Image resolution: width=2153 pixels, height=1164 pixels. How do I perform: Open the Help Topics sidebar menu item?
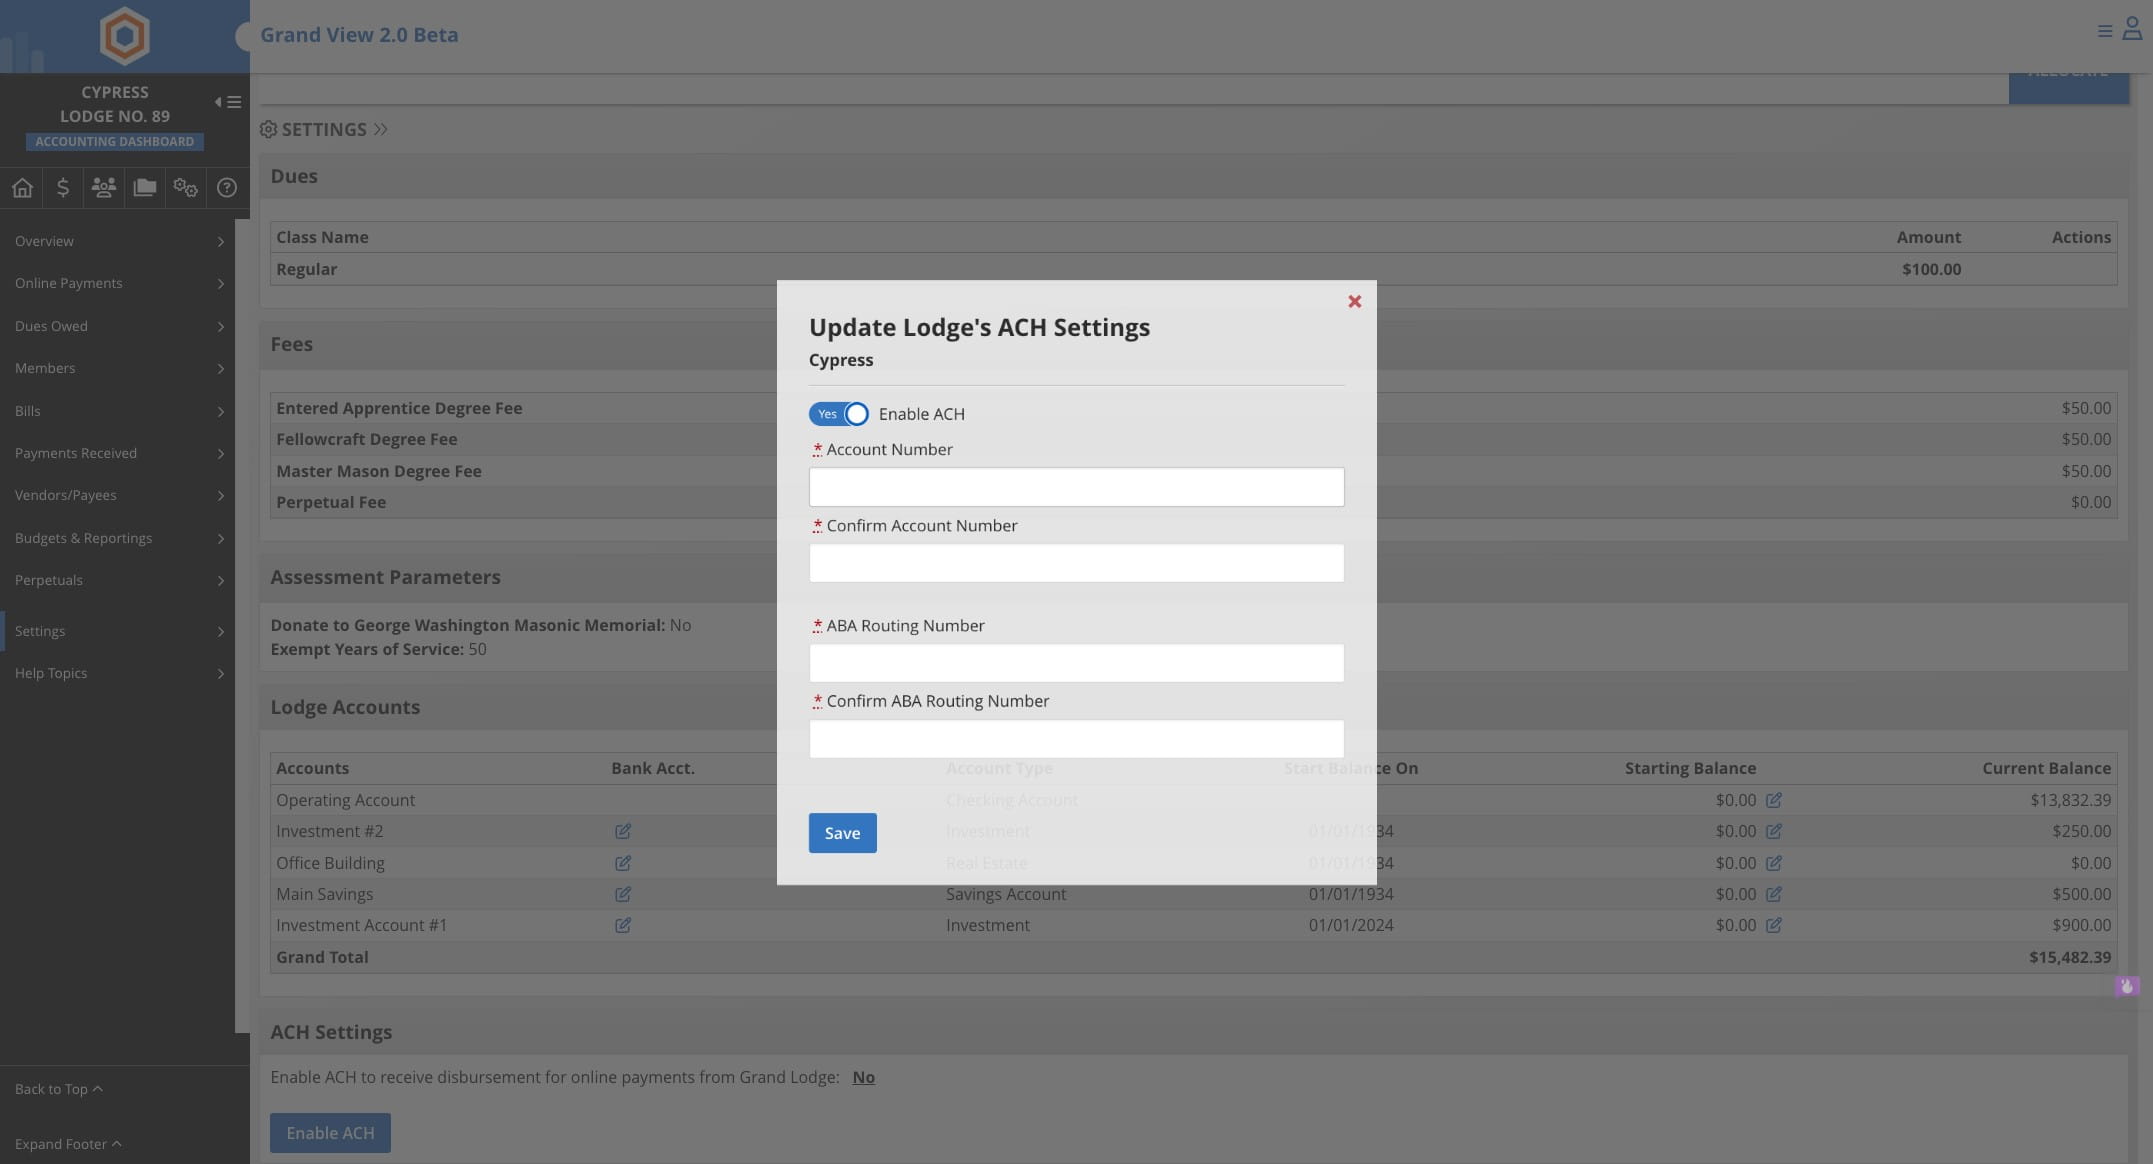click(x=117, y=673)
